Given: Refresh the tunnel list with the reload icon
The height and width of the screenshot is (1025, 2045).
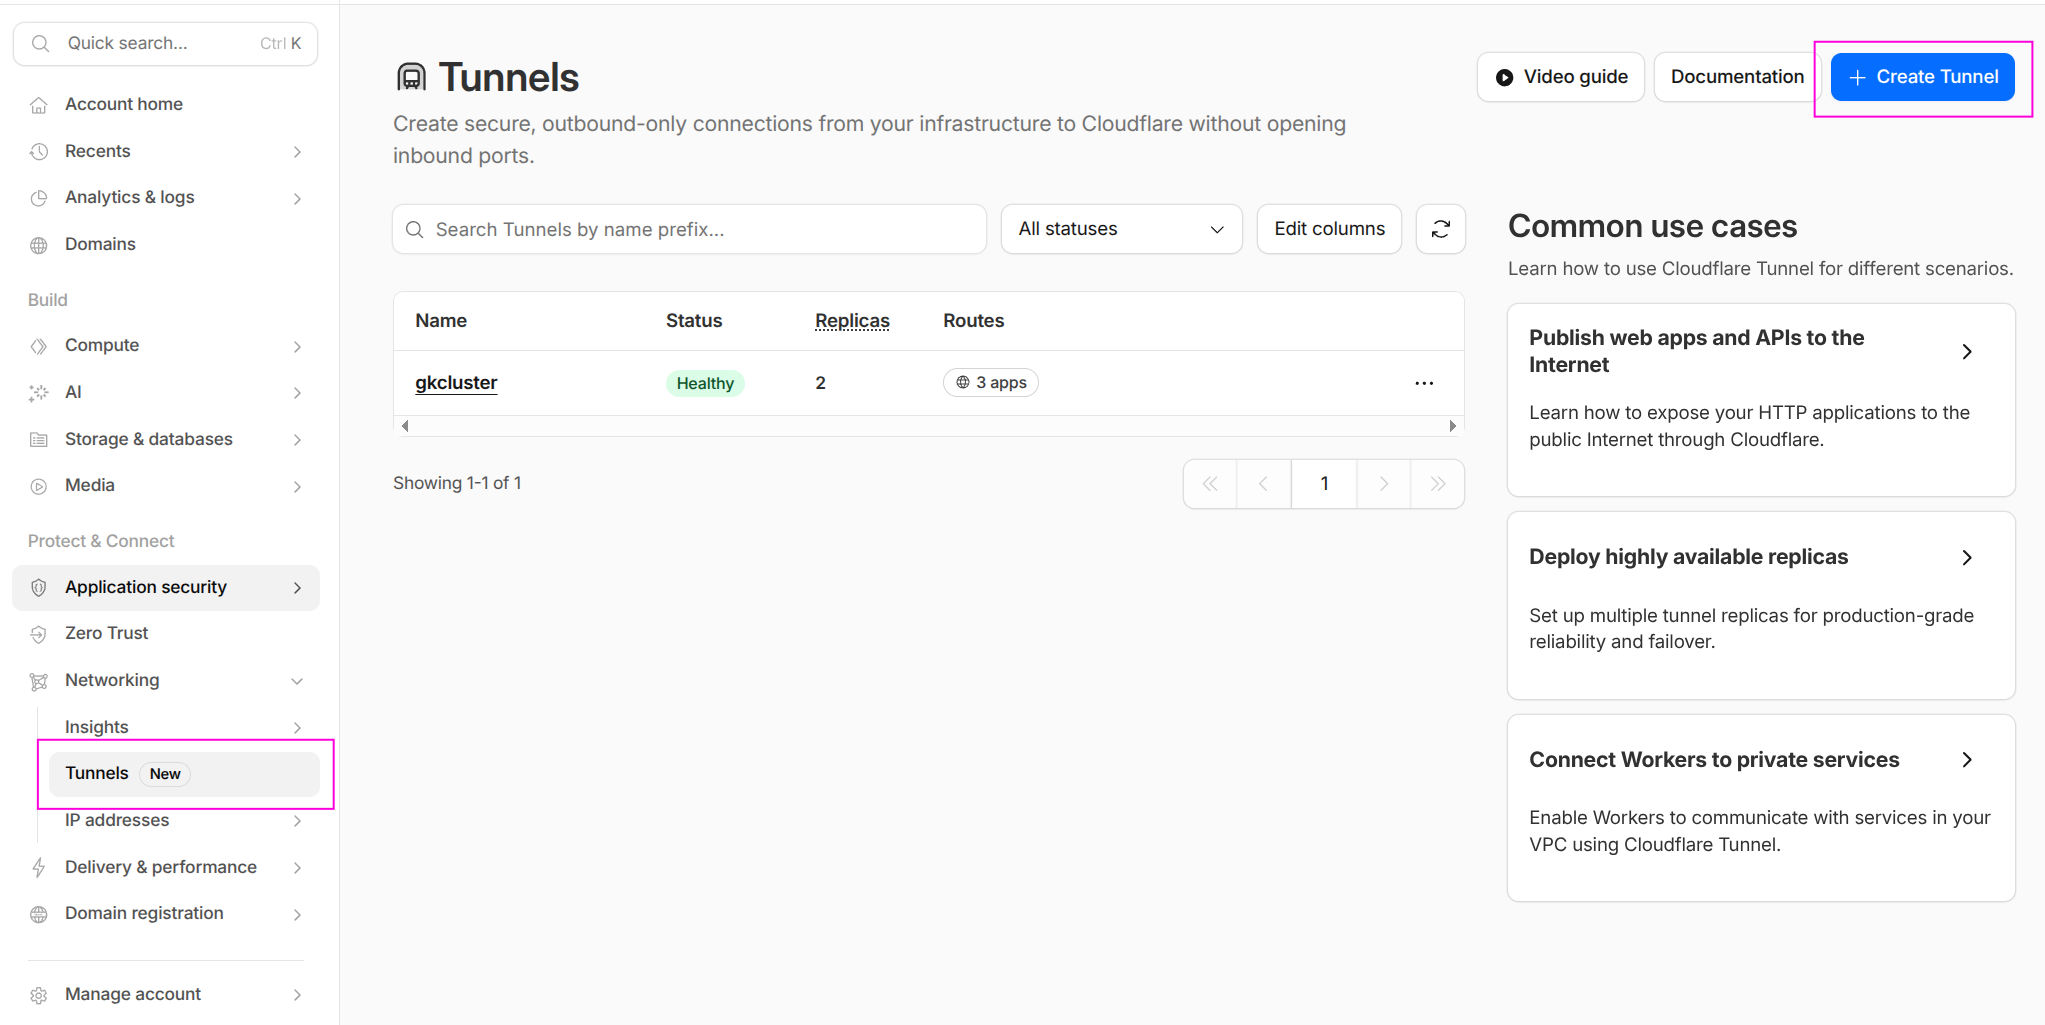Looking at the screenshot, I should 1441,229.
